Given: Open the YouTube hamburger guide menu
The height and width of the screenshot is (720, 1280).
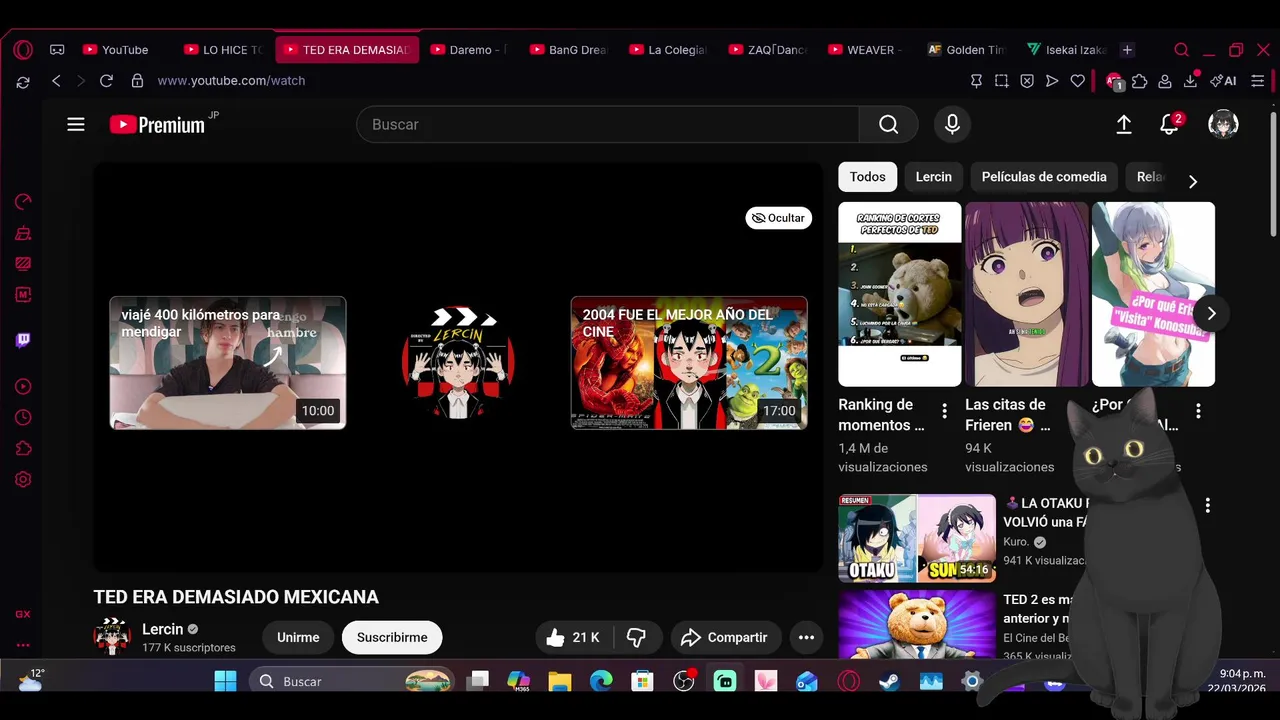Looking at the screenshot, I should point(76,125).
